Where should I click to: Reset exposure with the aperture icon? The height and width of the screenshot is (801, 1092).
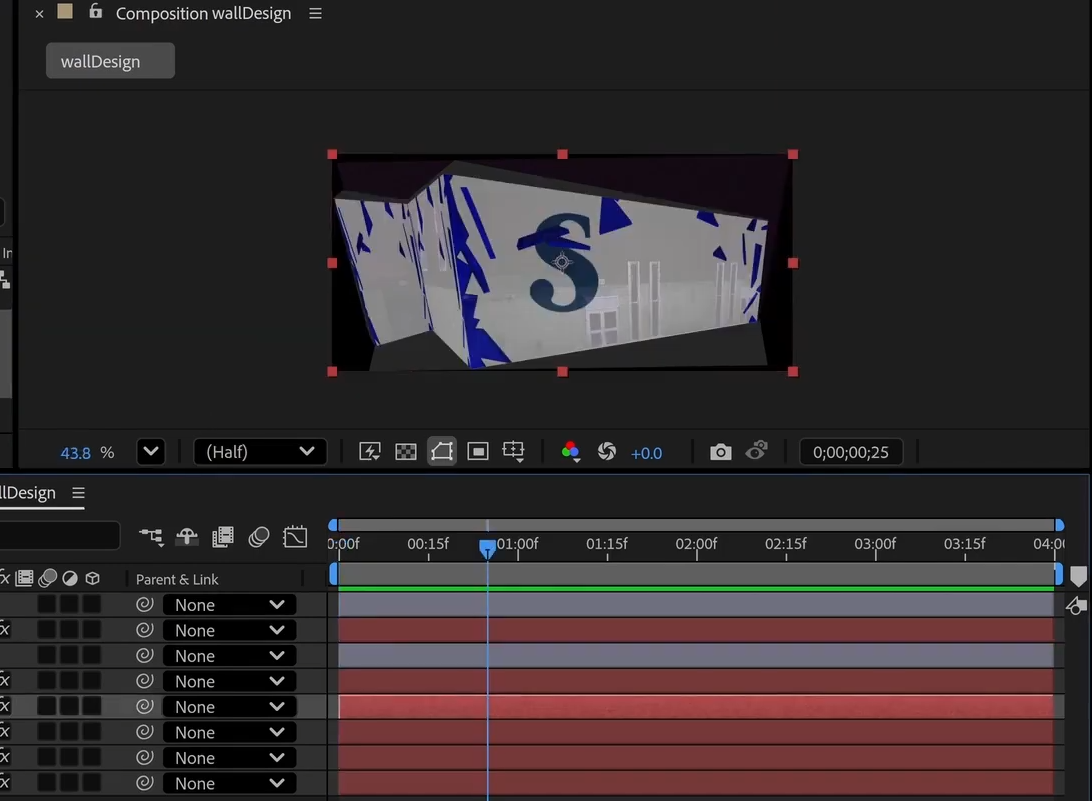tap(607, 451)
